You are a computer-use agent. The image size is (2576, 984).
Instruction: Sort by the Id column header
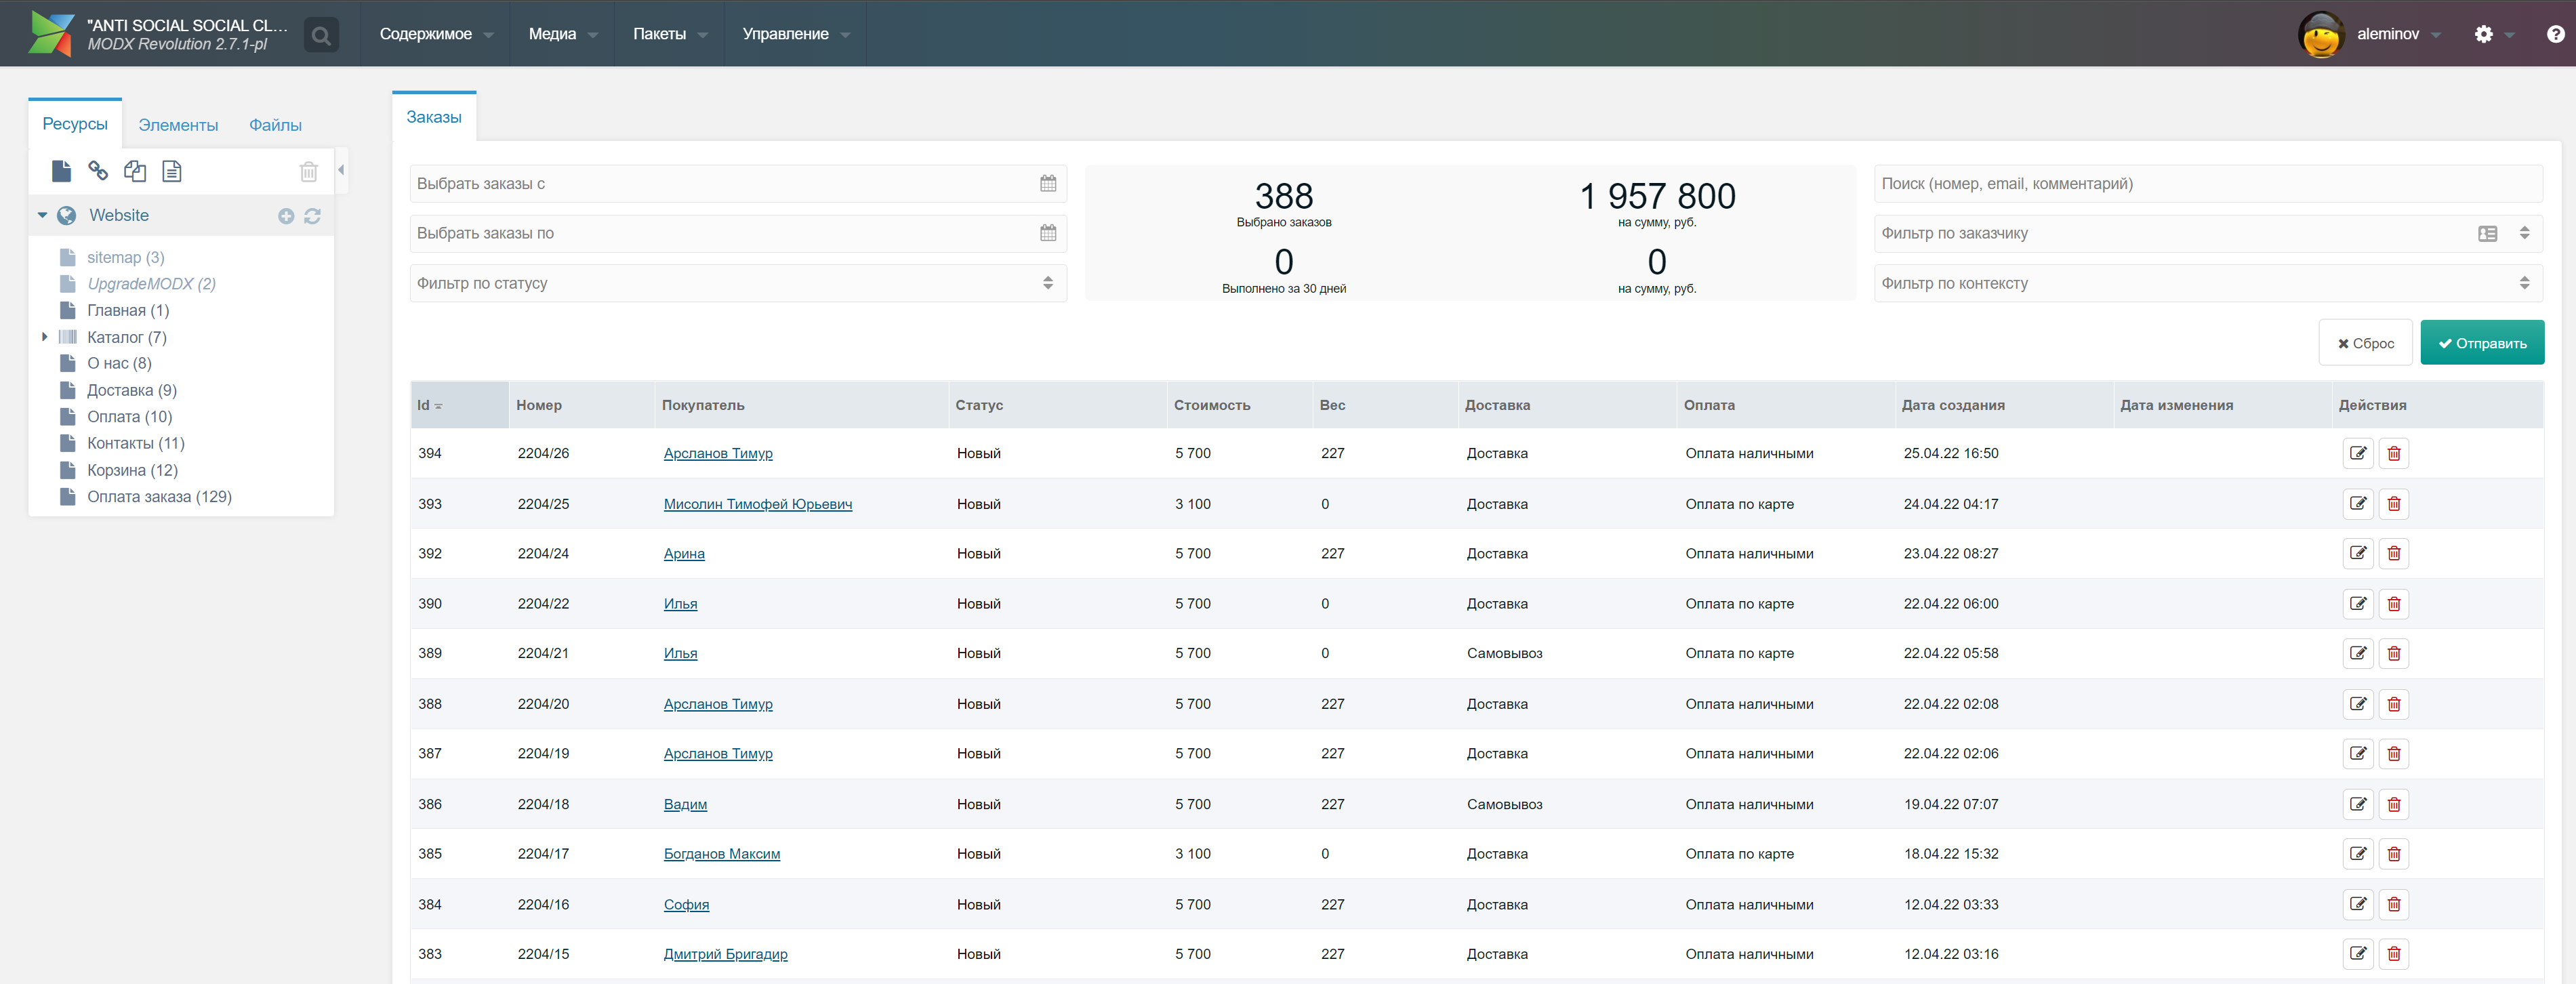click(459, 405)
